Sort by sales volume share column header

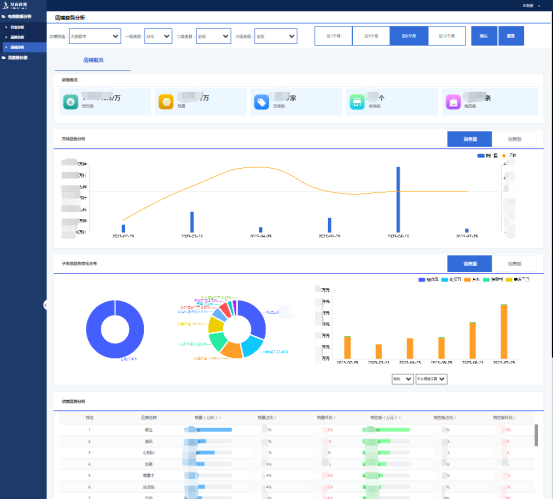(x=267, y=418)
